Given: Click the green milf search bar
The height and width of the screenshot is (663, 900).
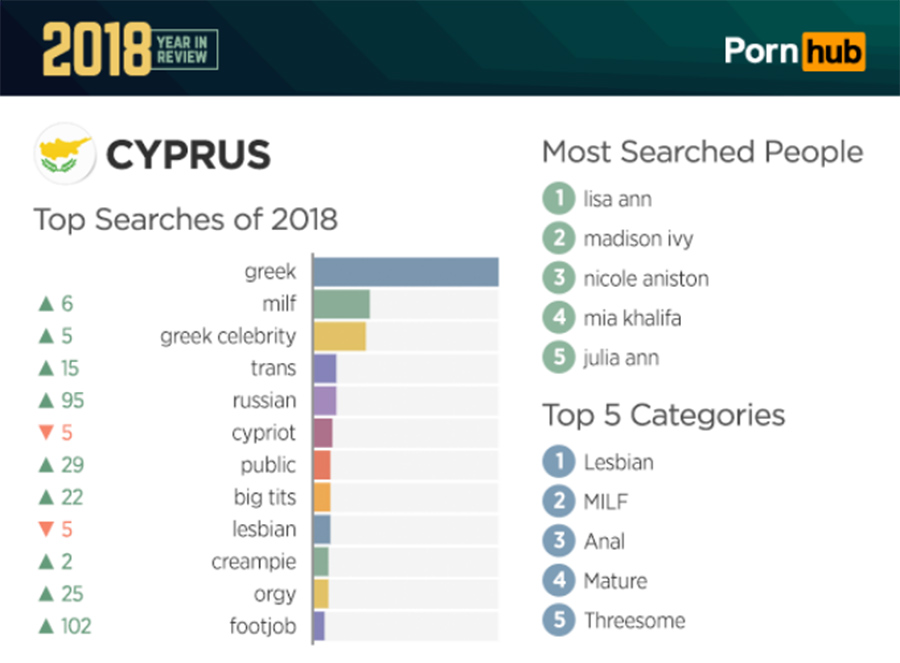Looking at the screenshot, I should [342, 304].
